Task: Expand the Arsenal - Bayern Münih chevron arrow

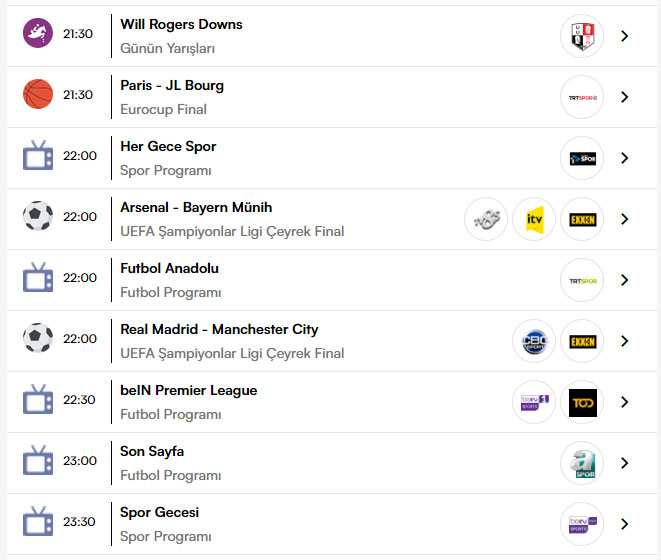Action: click(x=625, y=219)
